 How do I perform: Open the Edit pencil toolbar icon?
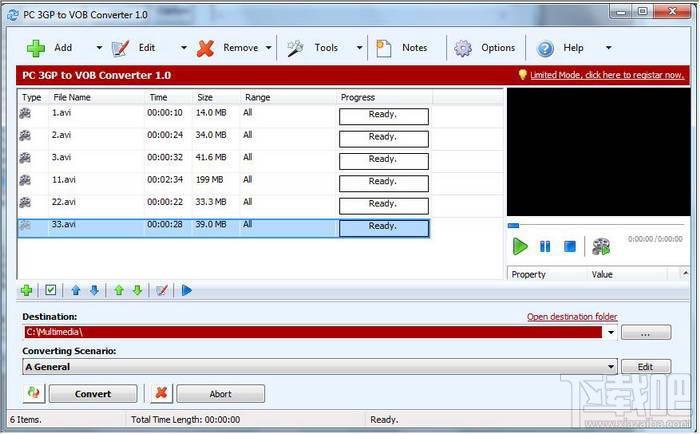pos(120,48)
